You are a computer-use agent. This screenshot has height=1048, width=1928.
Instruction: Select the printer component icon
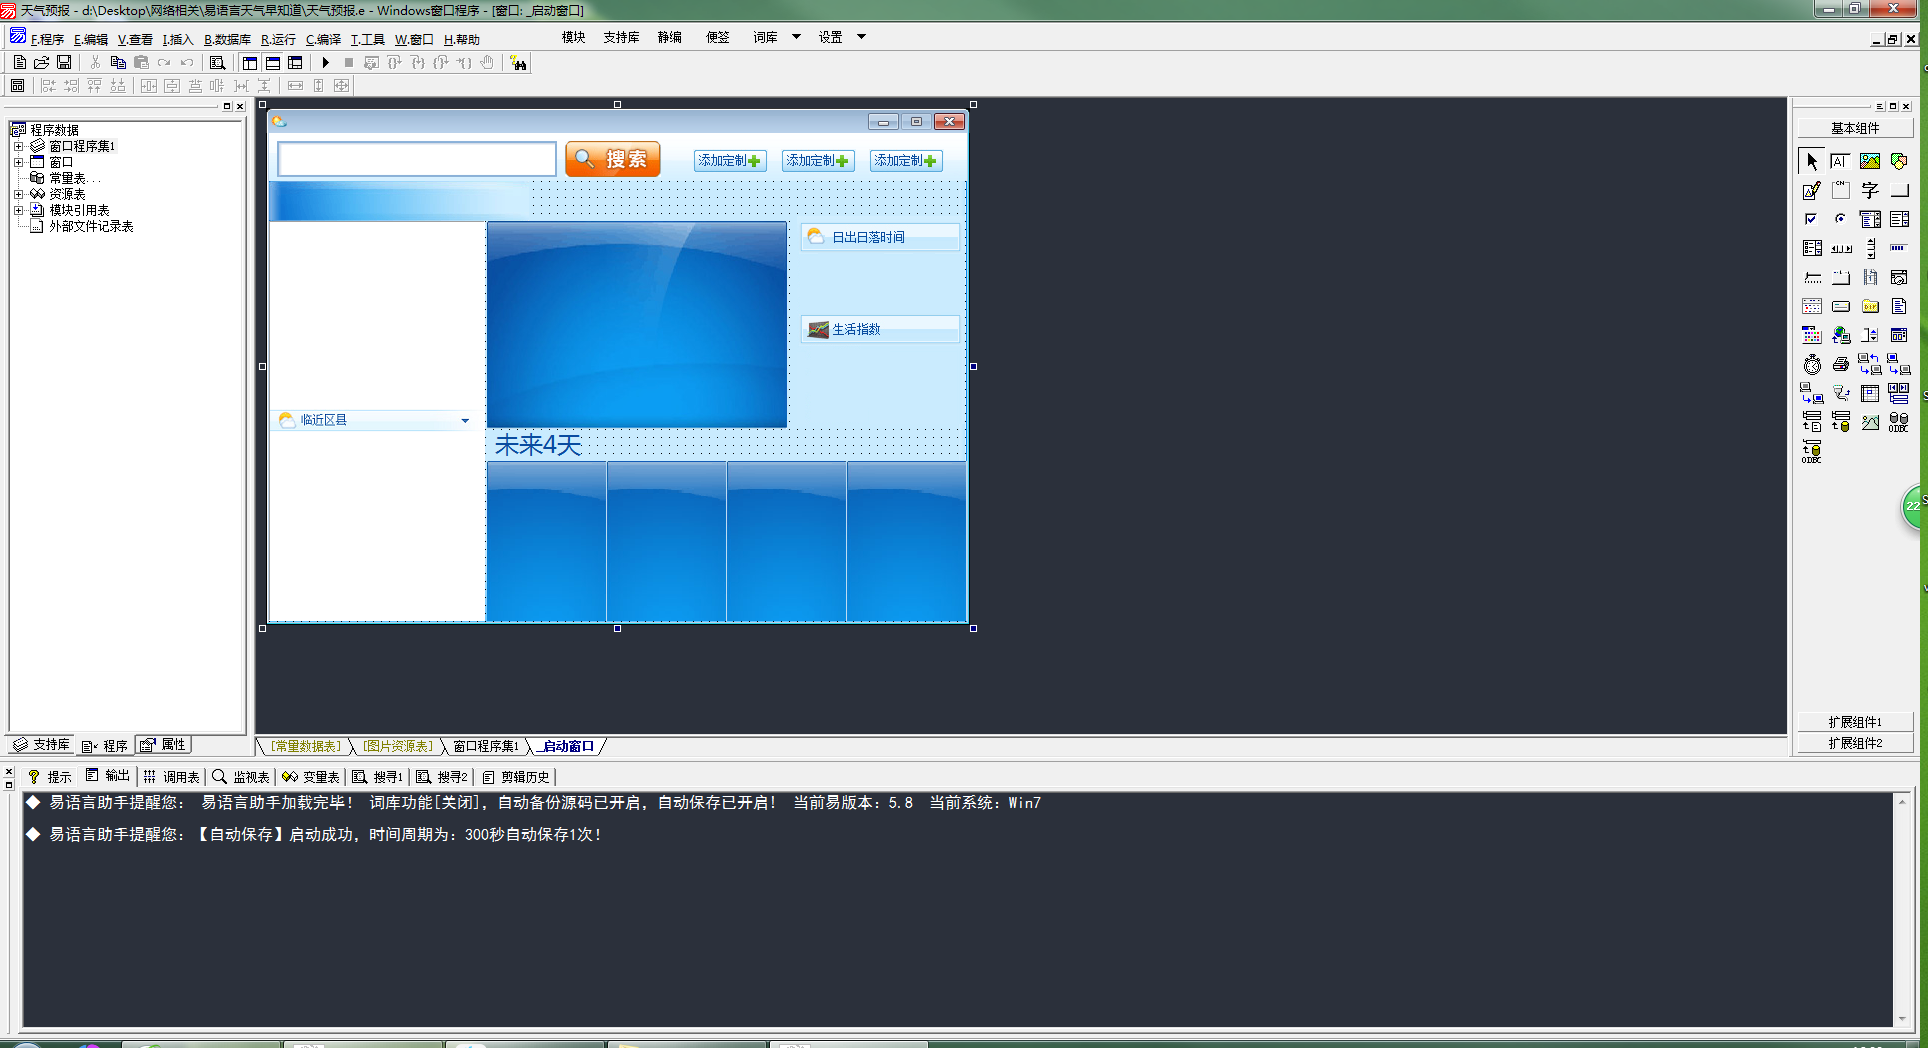(1841, 364)
